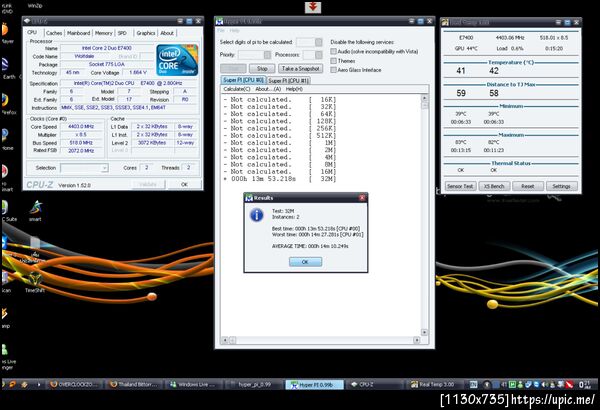Screen dimensions: 600x410
Task: Enable the Audio service checkbox
Action: 333,51
